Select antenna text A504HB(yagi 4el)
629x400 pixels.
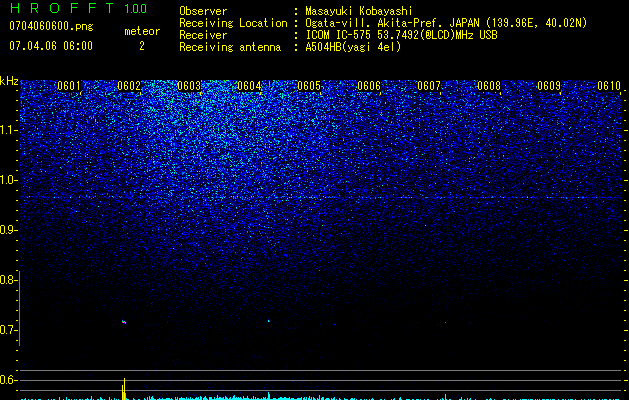(x=353, y=47)
